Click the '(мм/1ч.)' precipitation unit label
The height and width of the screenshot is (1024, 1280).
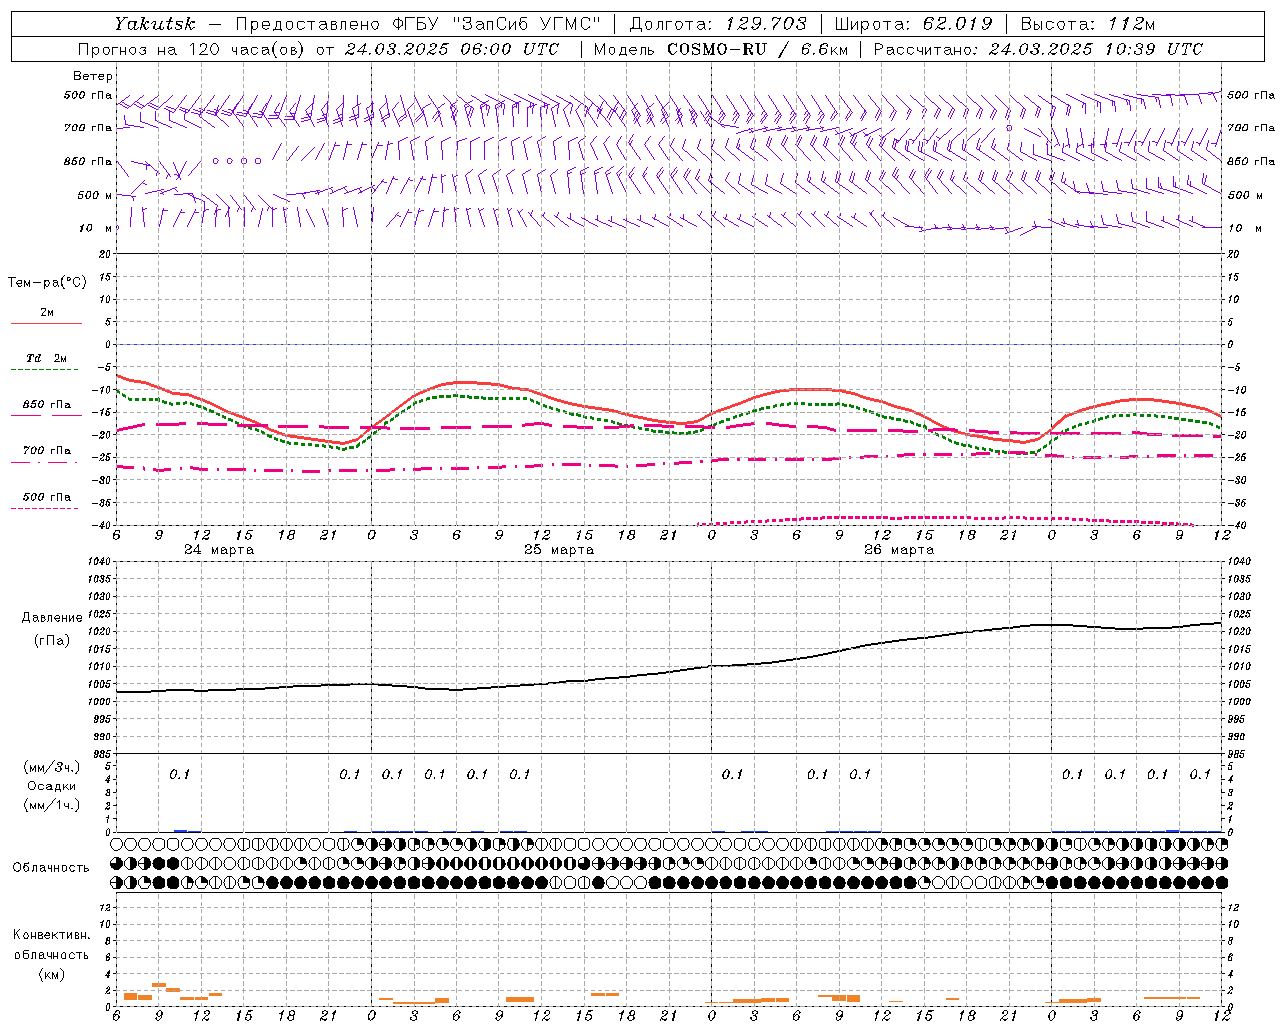[x=52, y=805]
